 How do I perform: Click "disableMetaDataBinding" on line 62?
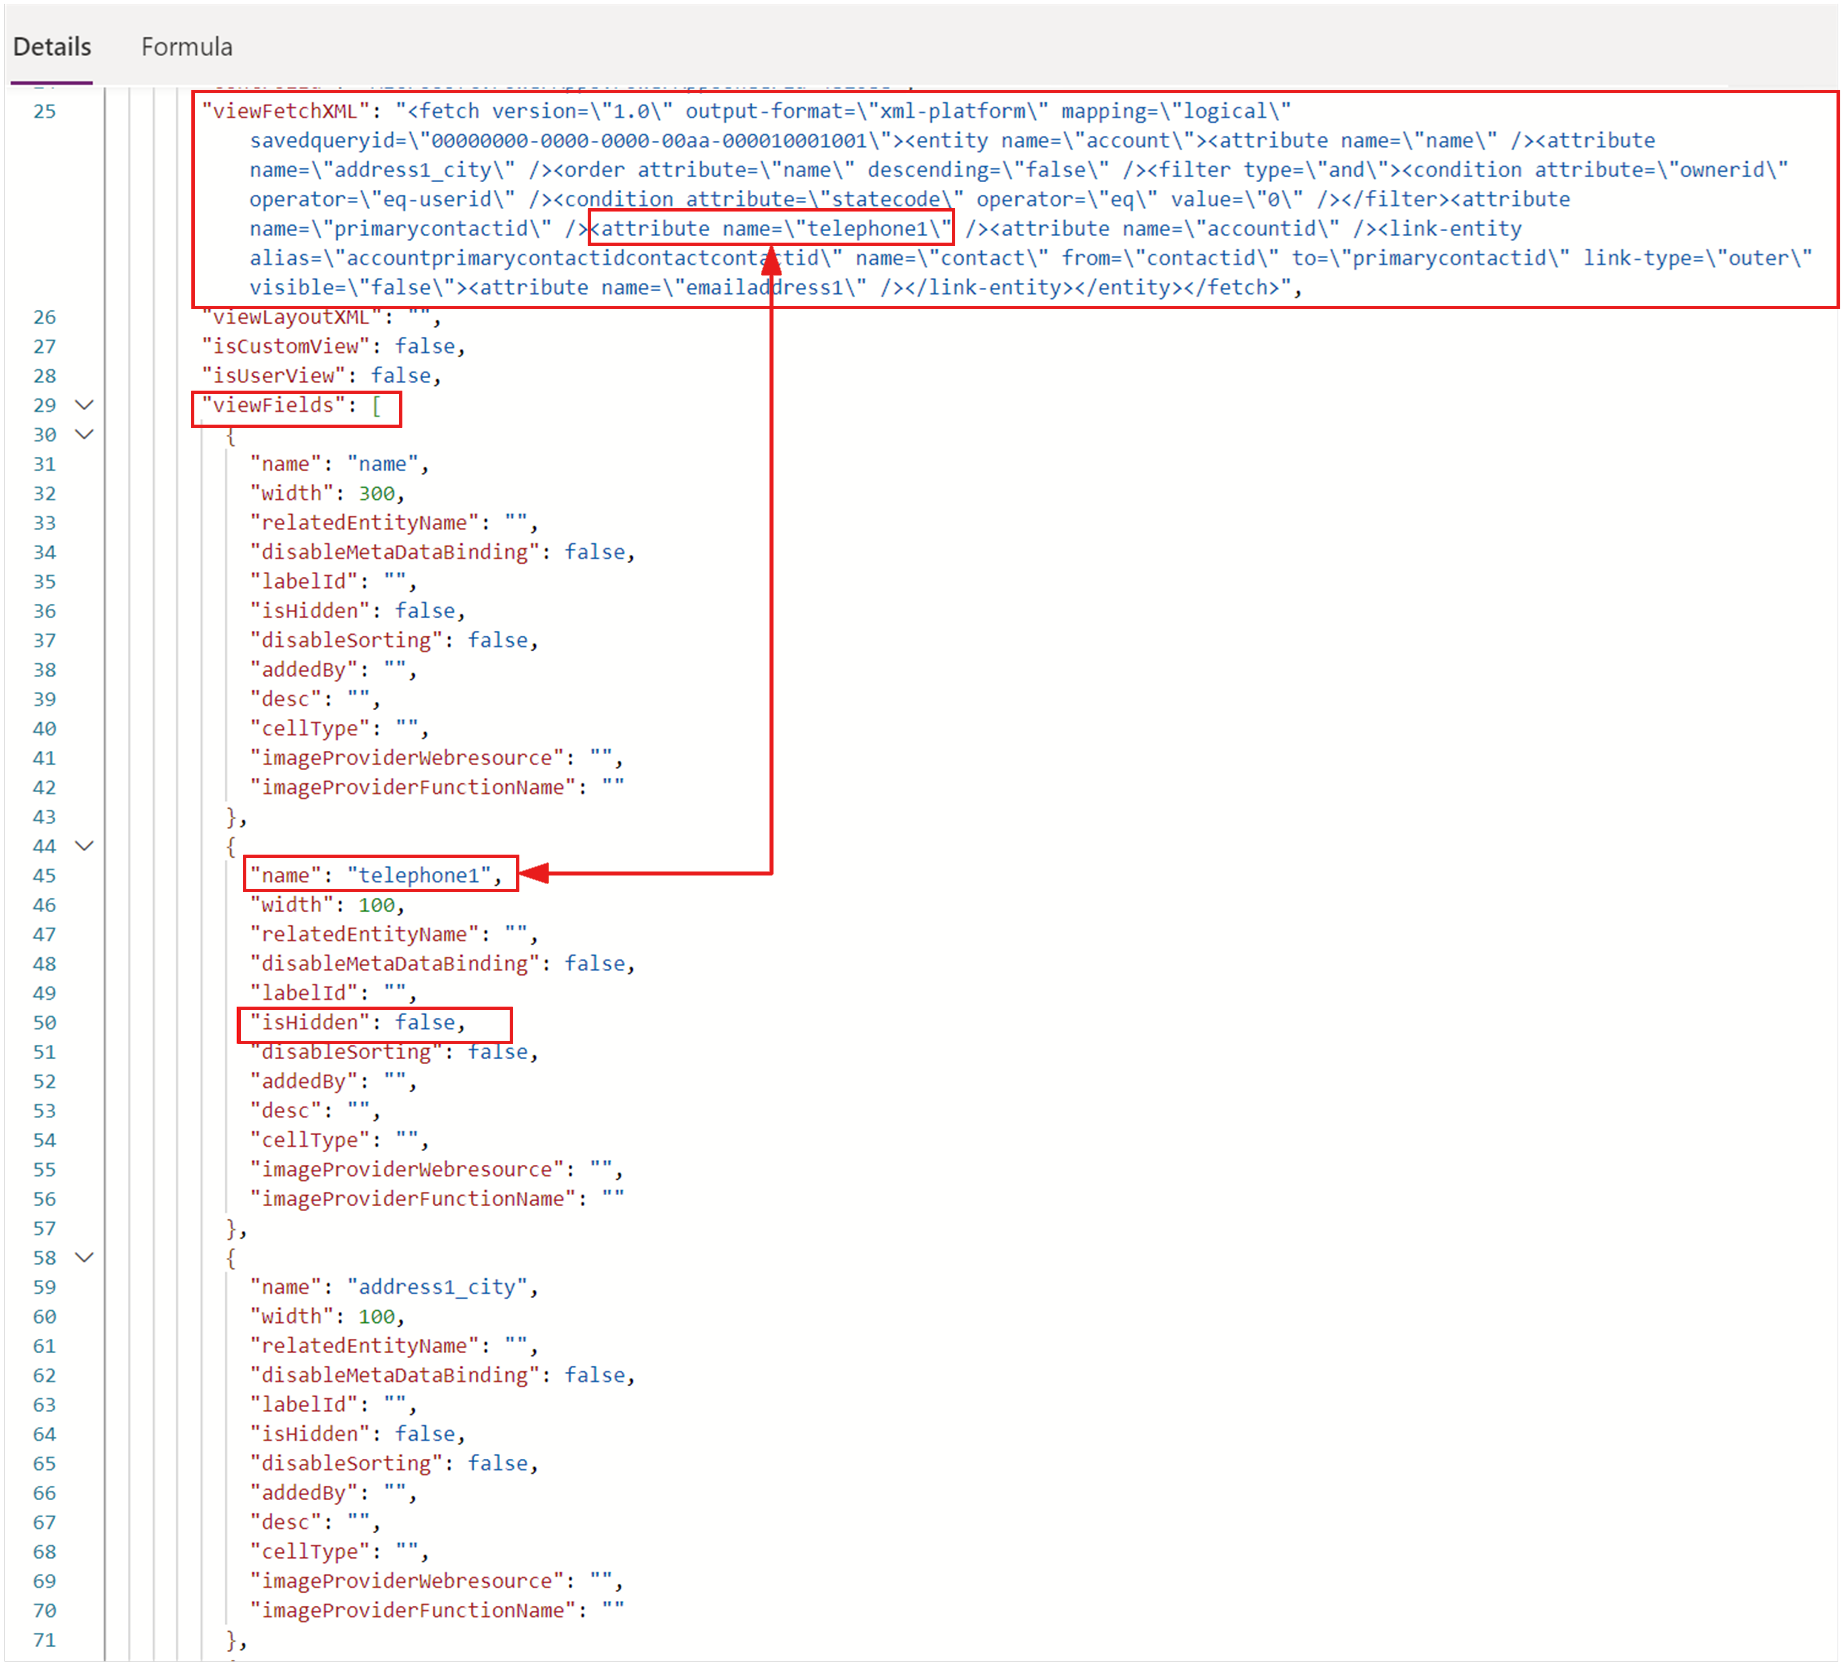tap(395, 1376)
